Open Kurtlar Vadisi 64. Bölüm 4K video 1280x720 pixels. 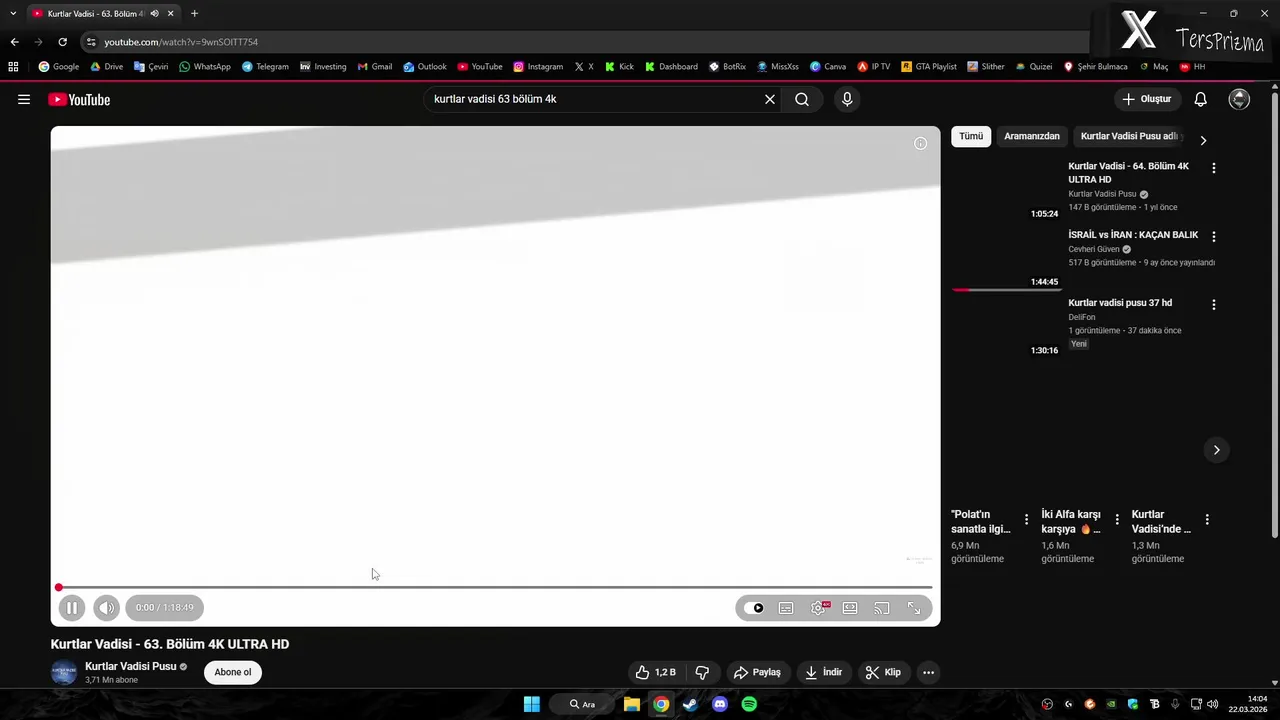1128,173
